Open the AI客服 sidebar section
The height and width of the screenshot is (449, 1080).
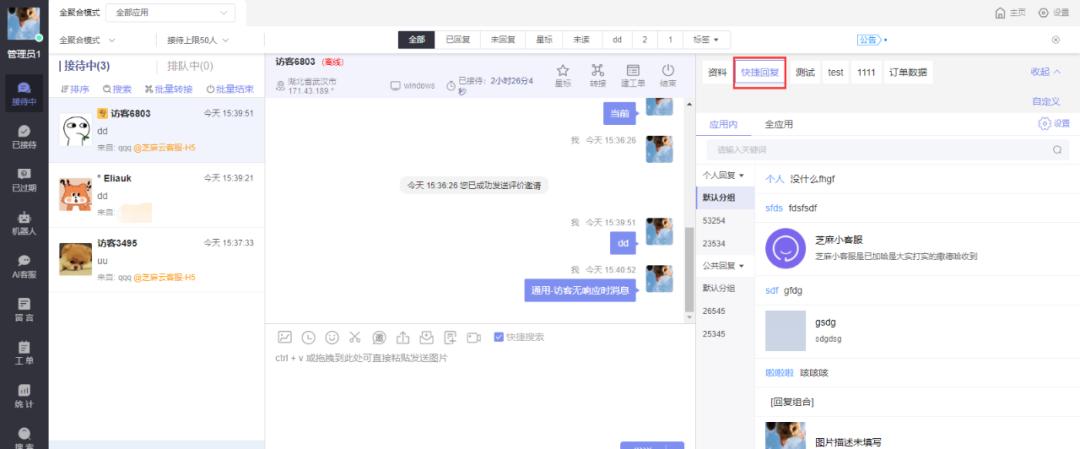point(24,266)
